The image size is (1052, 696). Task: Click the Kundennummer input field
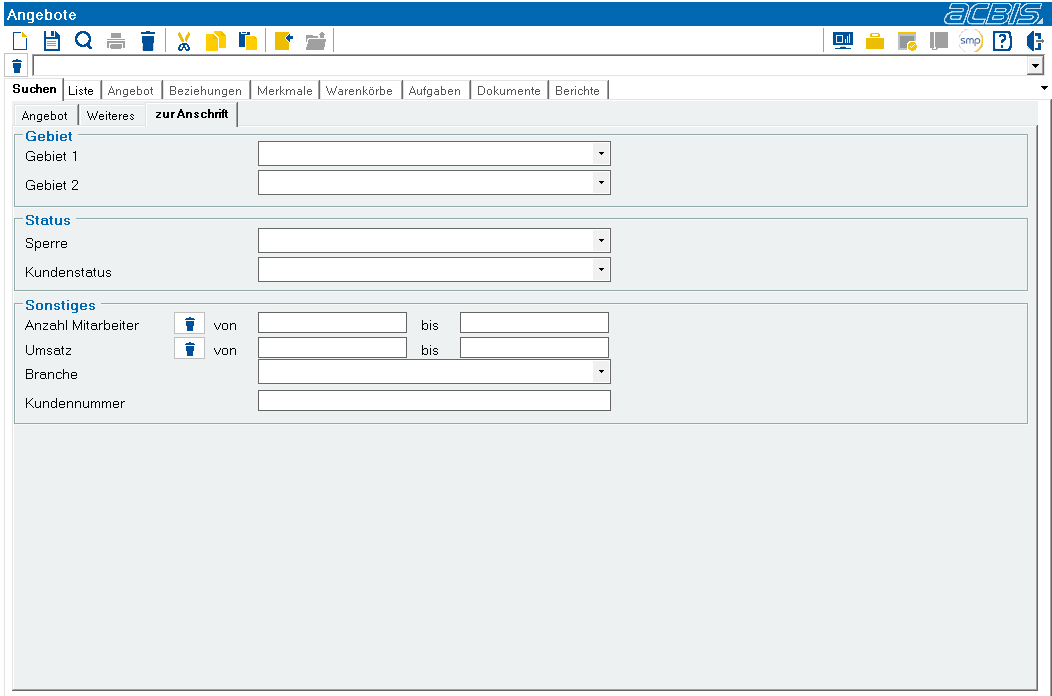(434, 401)
